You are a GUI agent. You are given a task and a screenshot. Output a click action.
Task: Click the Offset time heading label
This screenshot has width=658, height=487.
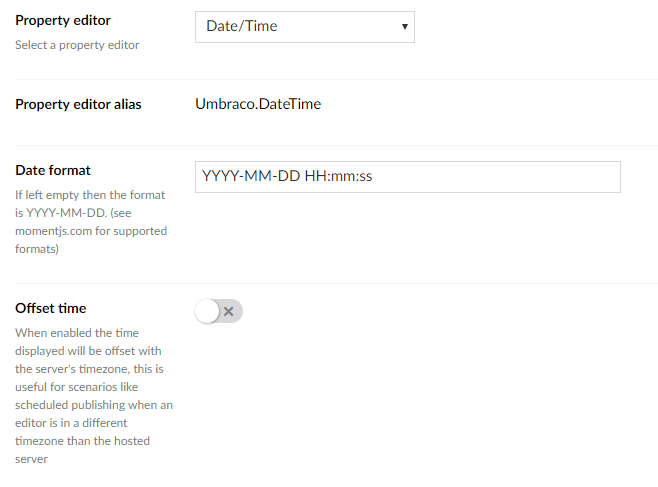point(51,308)
